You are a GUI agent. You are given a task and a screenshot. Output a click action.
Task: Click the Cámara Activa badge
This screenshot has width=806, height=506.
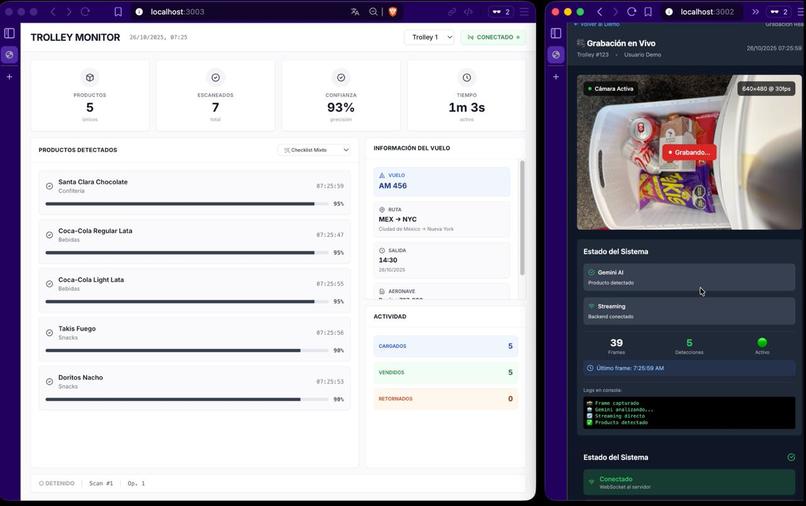pyautogui.click(x=610, y=89)
